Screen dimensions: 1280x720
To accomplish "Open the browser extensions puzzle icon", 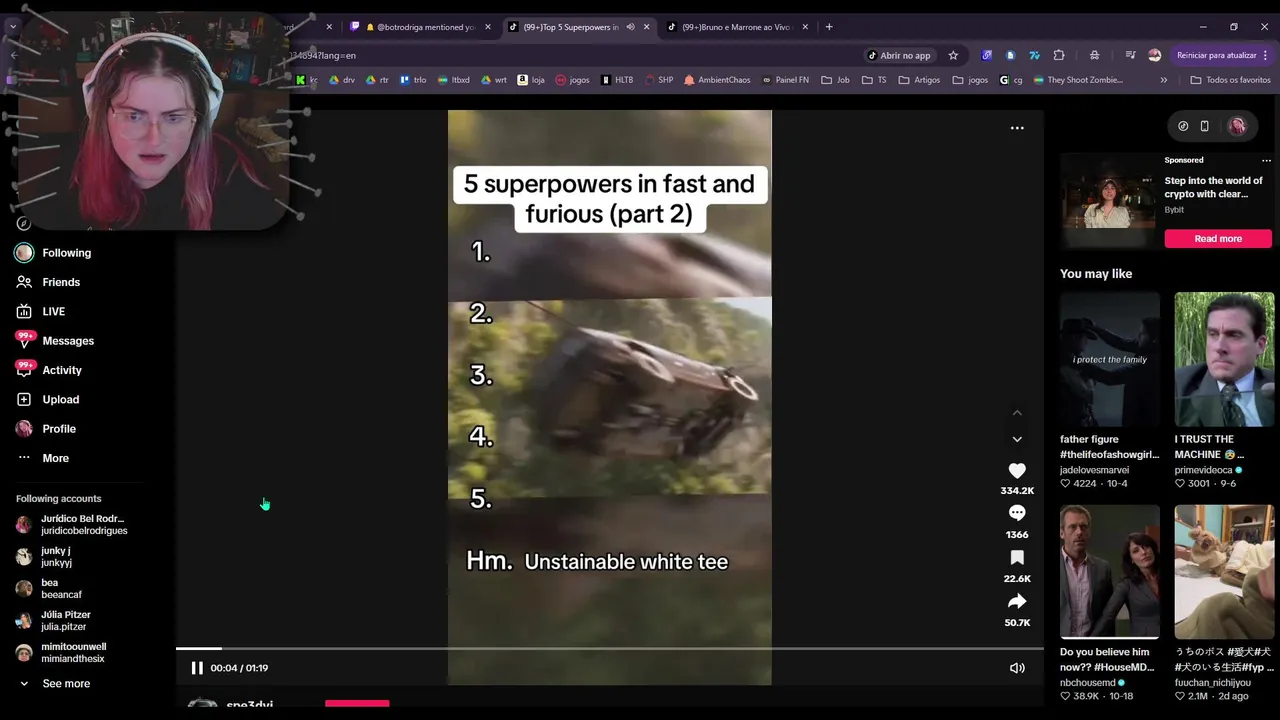I will (1059, 55).
